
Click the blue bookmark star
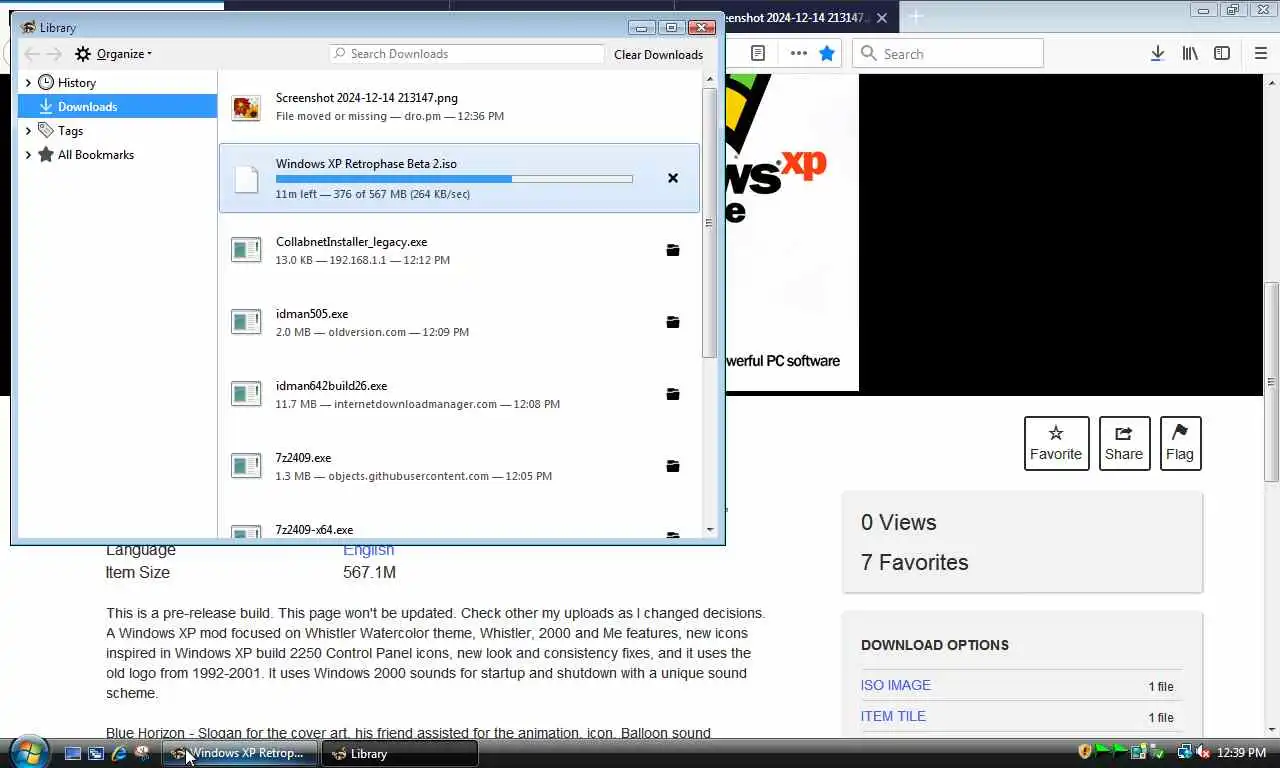pyautogui.click(x=827, y=54)
